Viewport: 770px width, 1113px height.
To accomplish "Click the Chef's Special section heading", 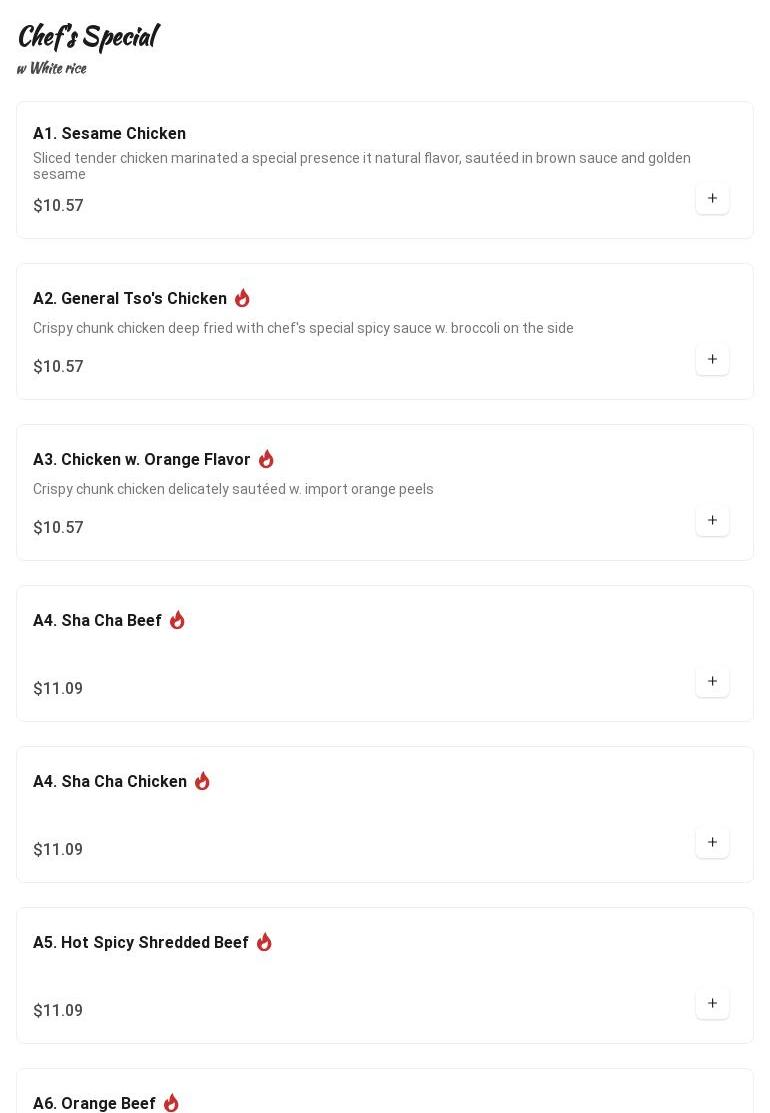I will click(x=89, y=37).
